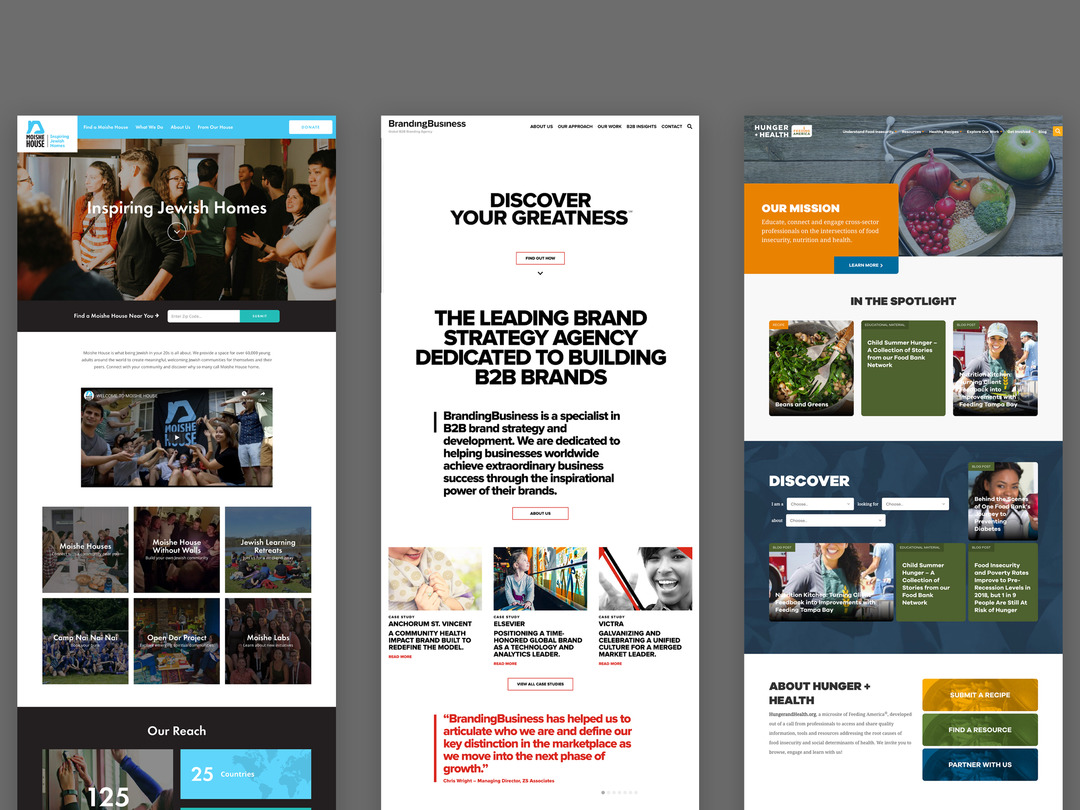Image resolution: width=1080 pixels, height=810 pixels.
Task: Open 'Behind the Scenes of One Food Bank' card
Action: [x=1003, y=501]
